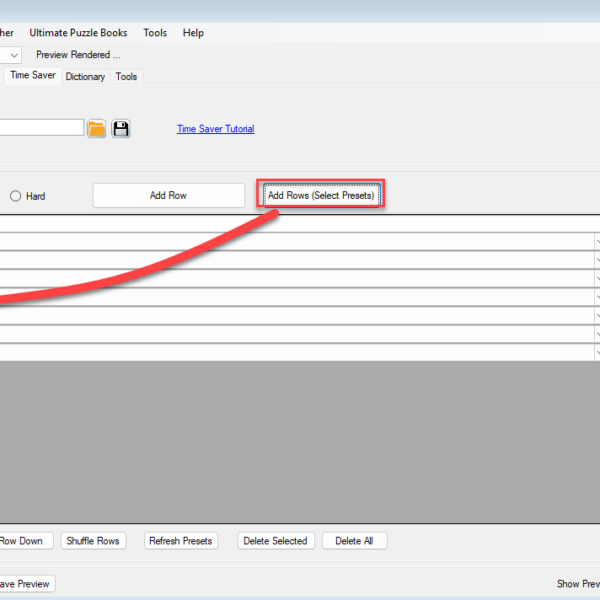Click the Save Preview button
The height and width of the screenshot is (600, 600).
click(25, 584)
